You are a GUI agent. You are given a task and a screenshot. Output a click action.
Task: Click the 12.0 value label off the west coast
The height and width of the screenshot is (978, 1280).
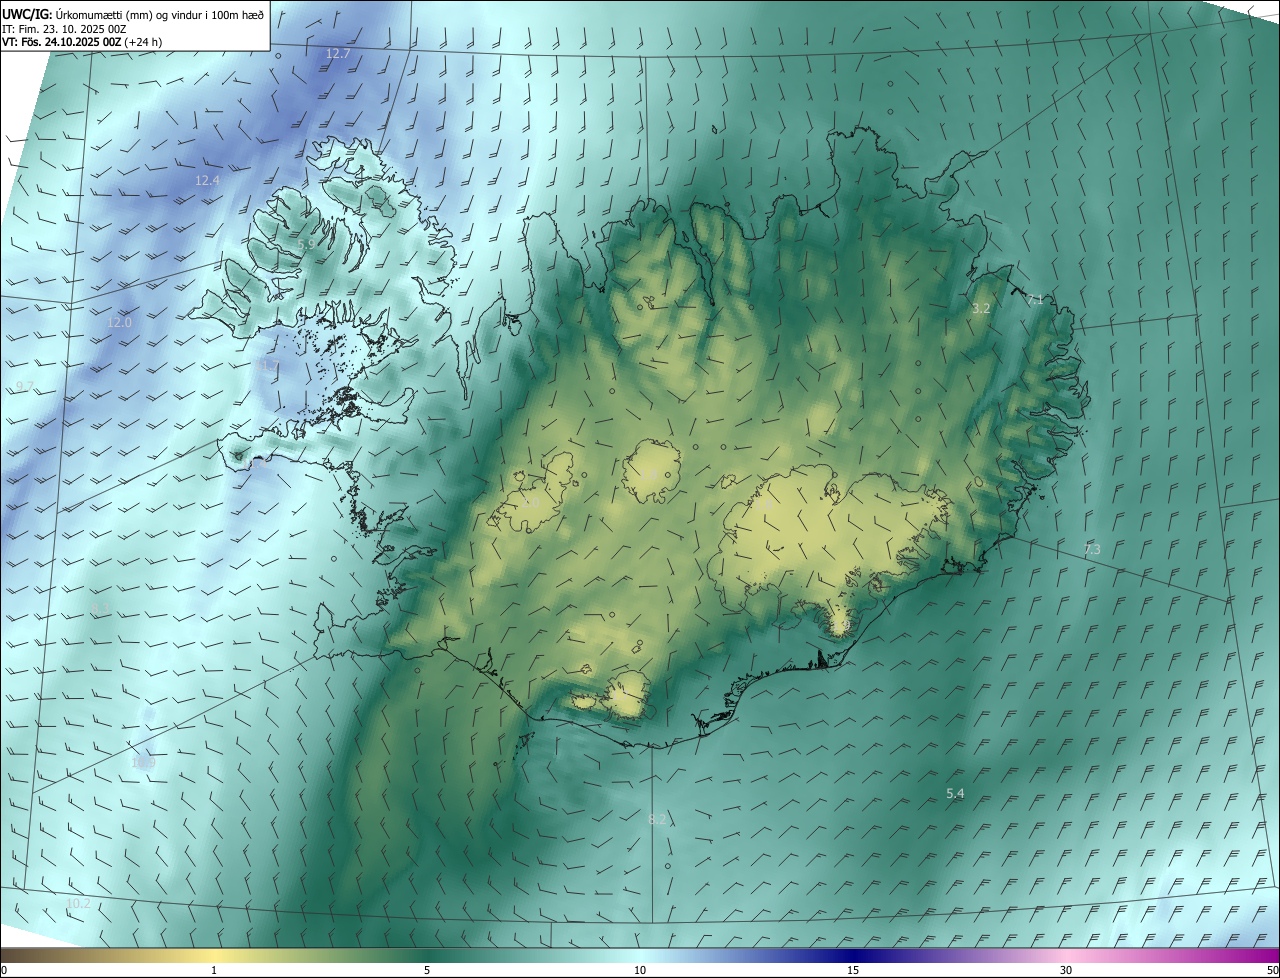point(119,323)
